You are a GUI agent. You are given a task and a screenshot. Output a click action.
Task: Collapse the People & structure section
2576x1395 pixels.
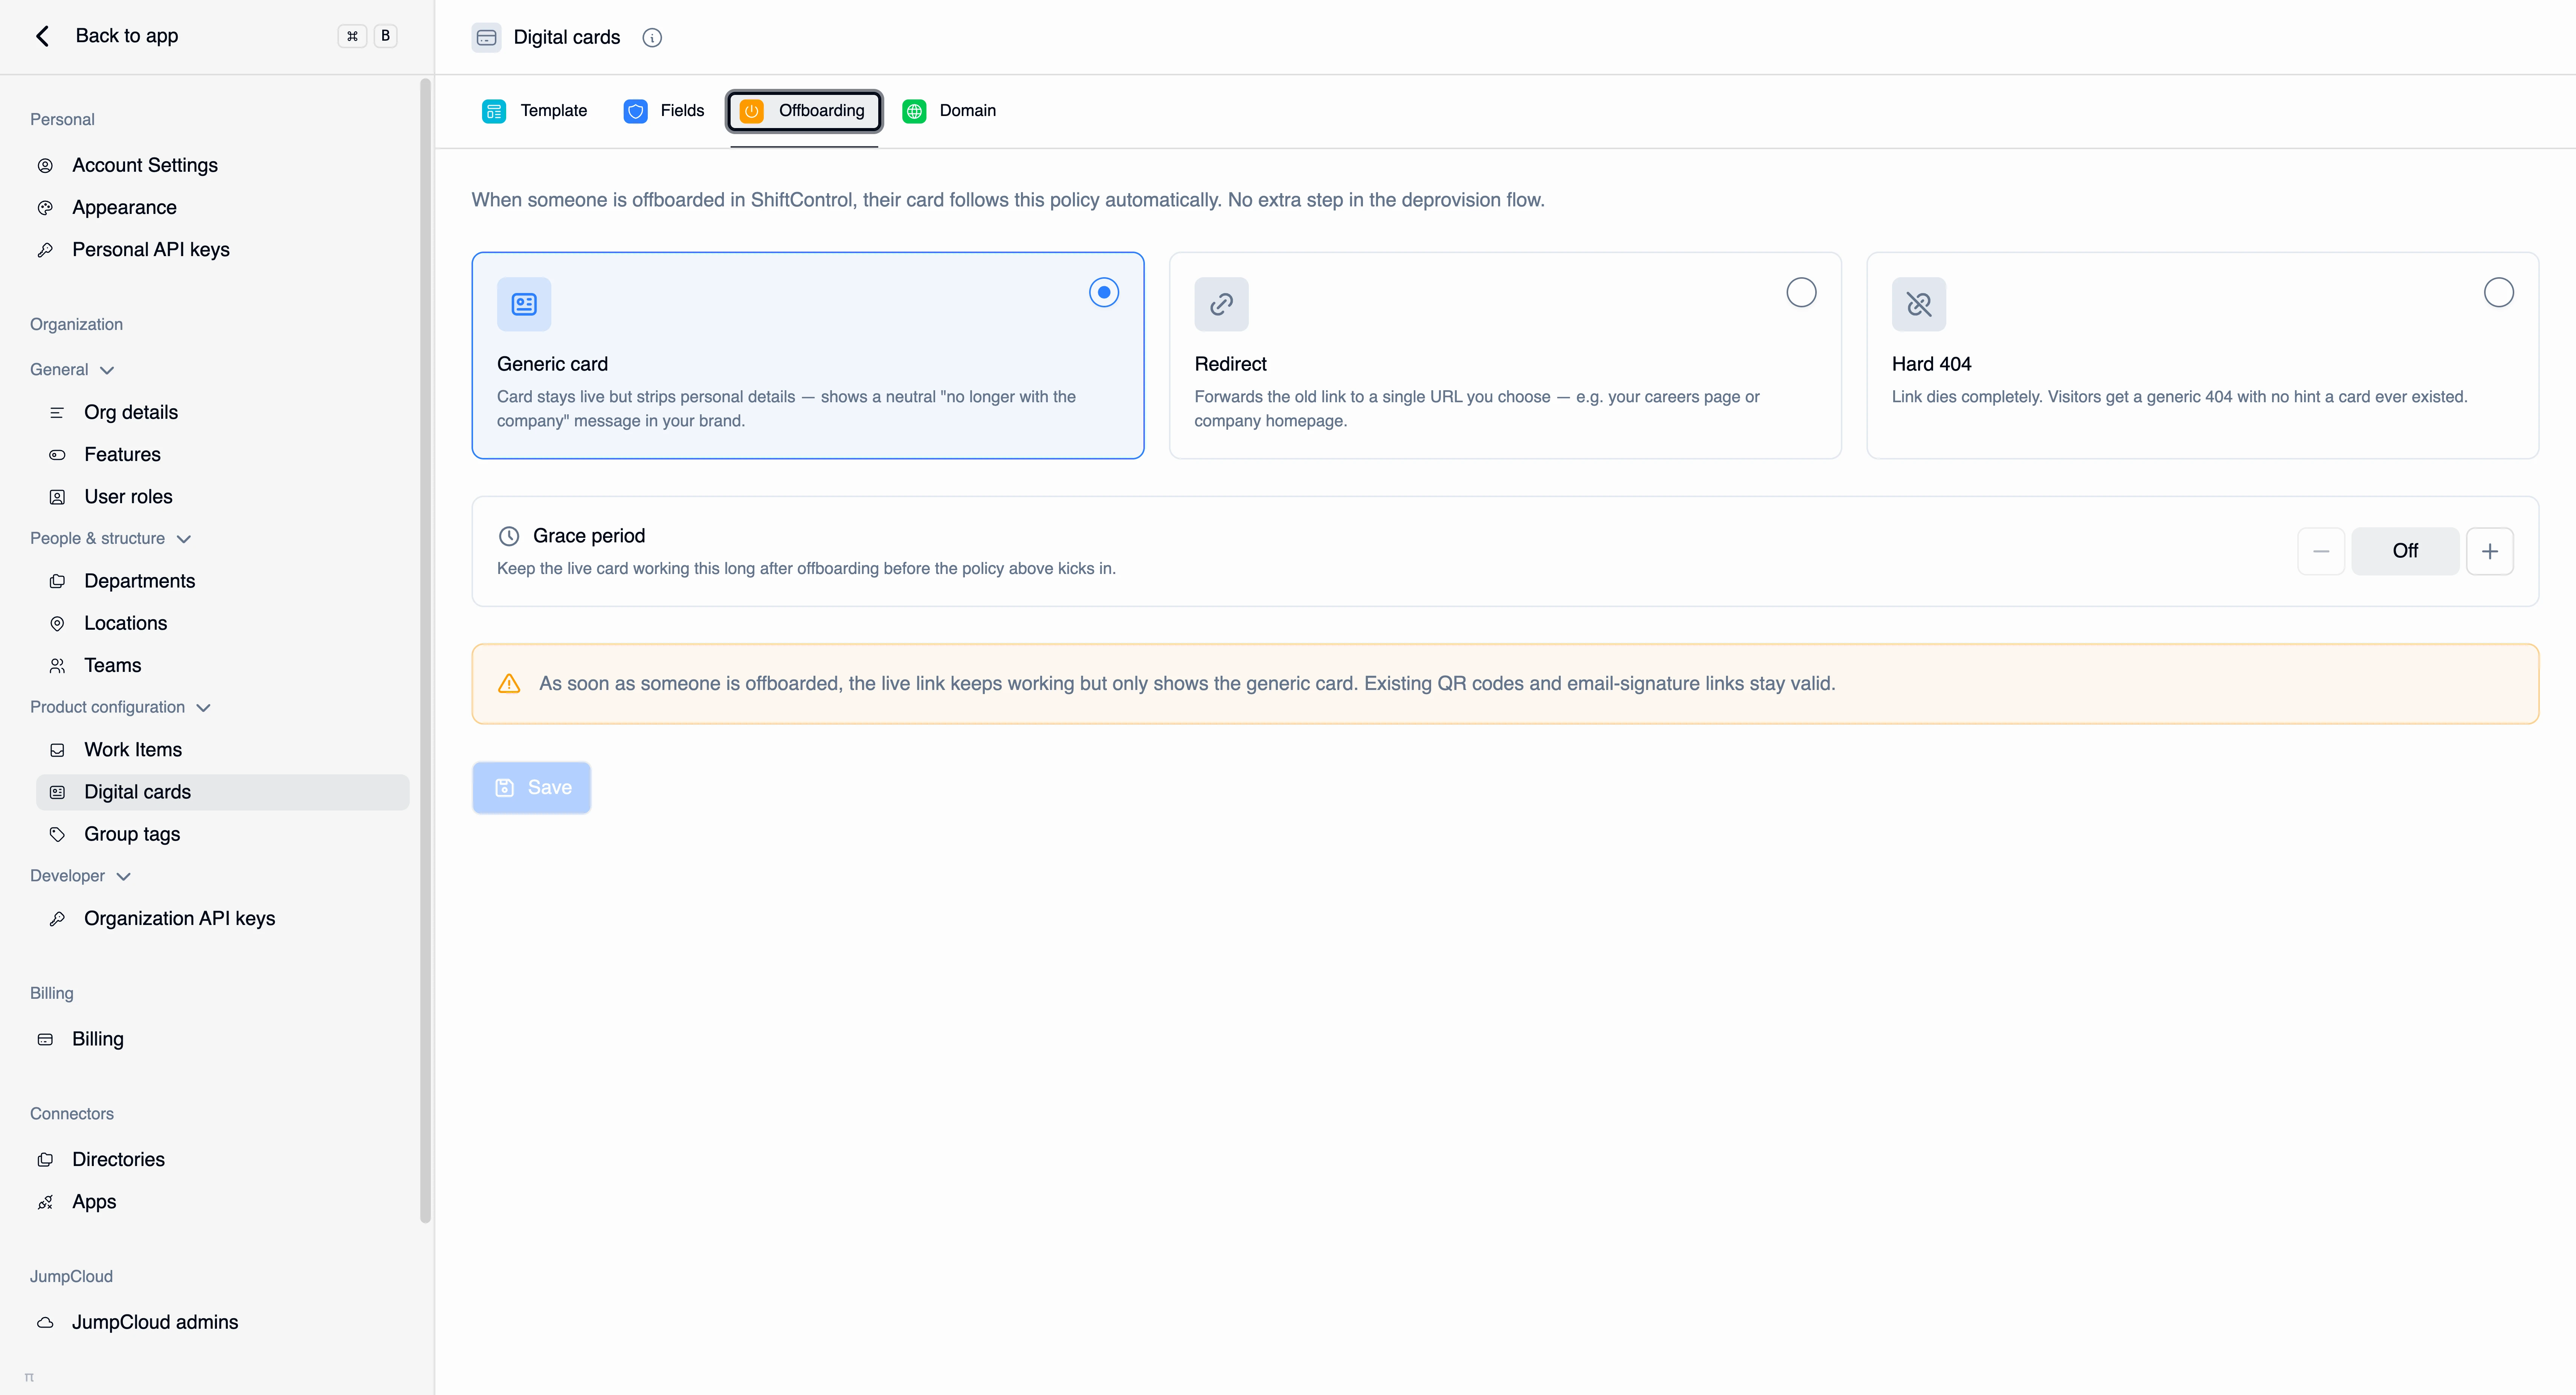click(x=184, y=539)
